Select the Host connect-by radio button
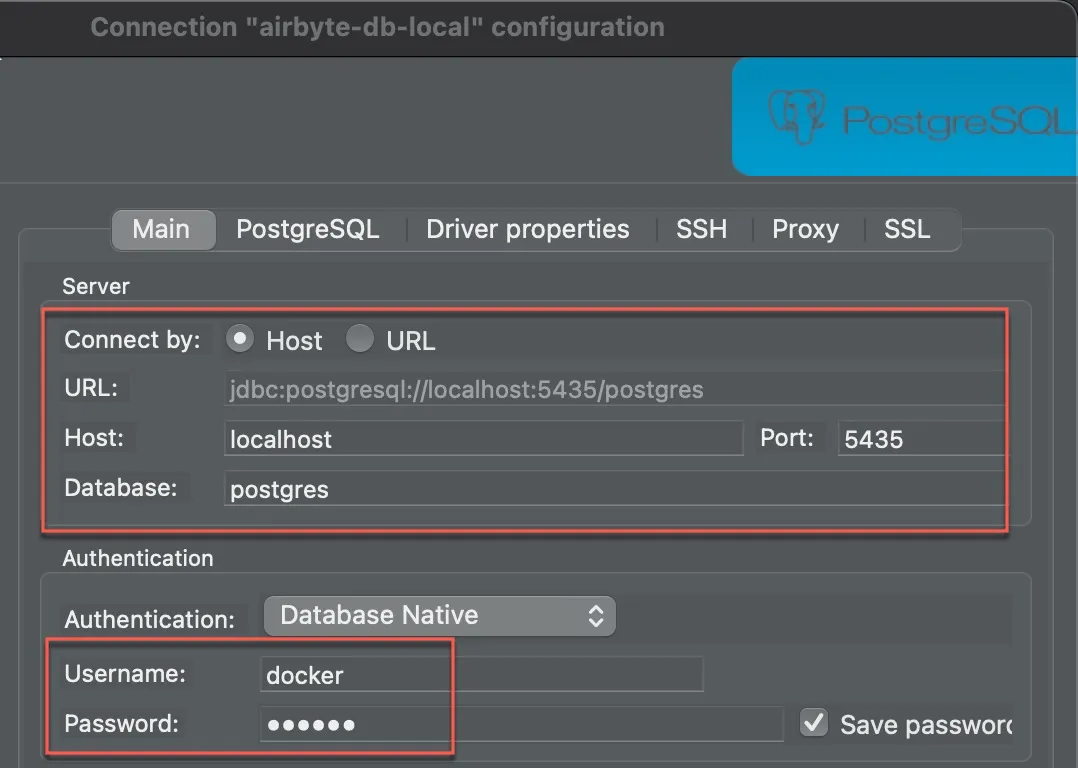Viewport: 1078px width, 768px height. coord(239,339)
